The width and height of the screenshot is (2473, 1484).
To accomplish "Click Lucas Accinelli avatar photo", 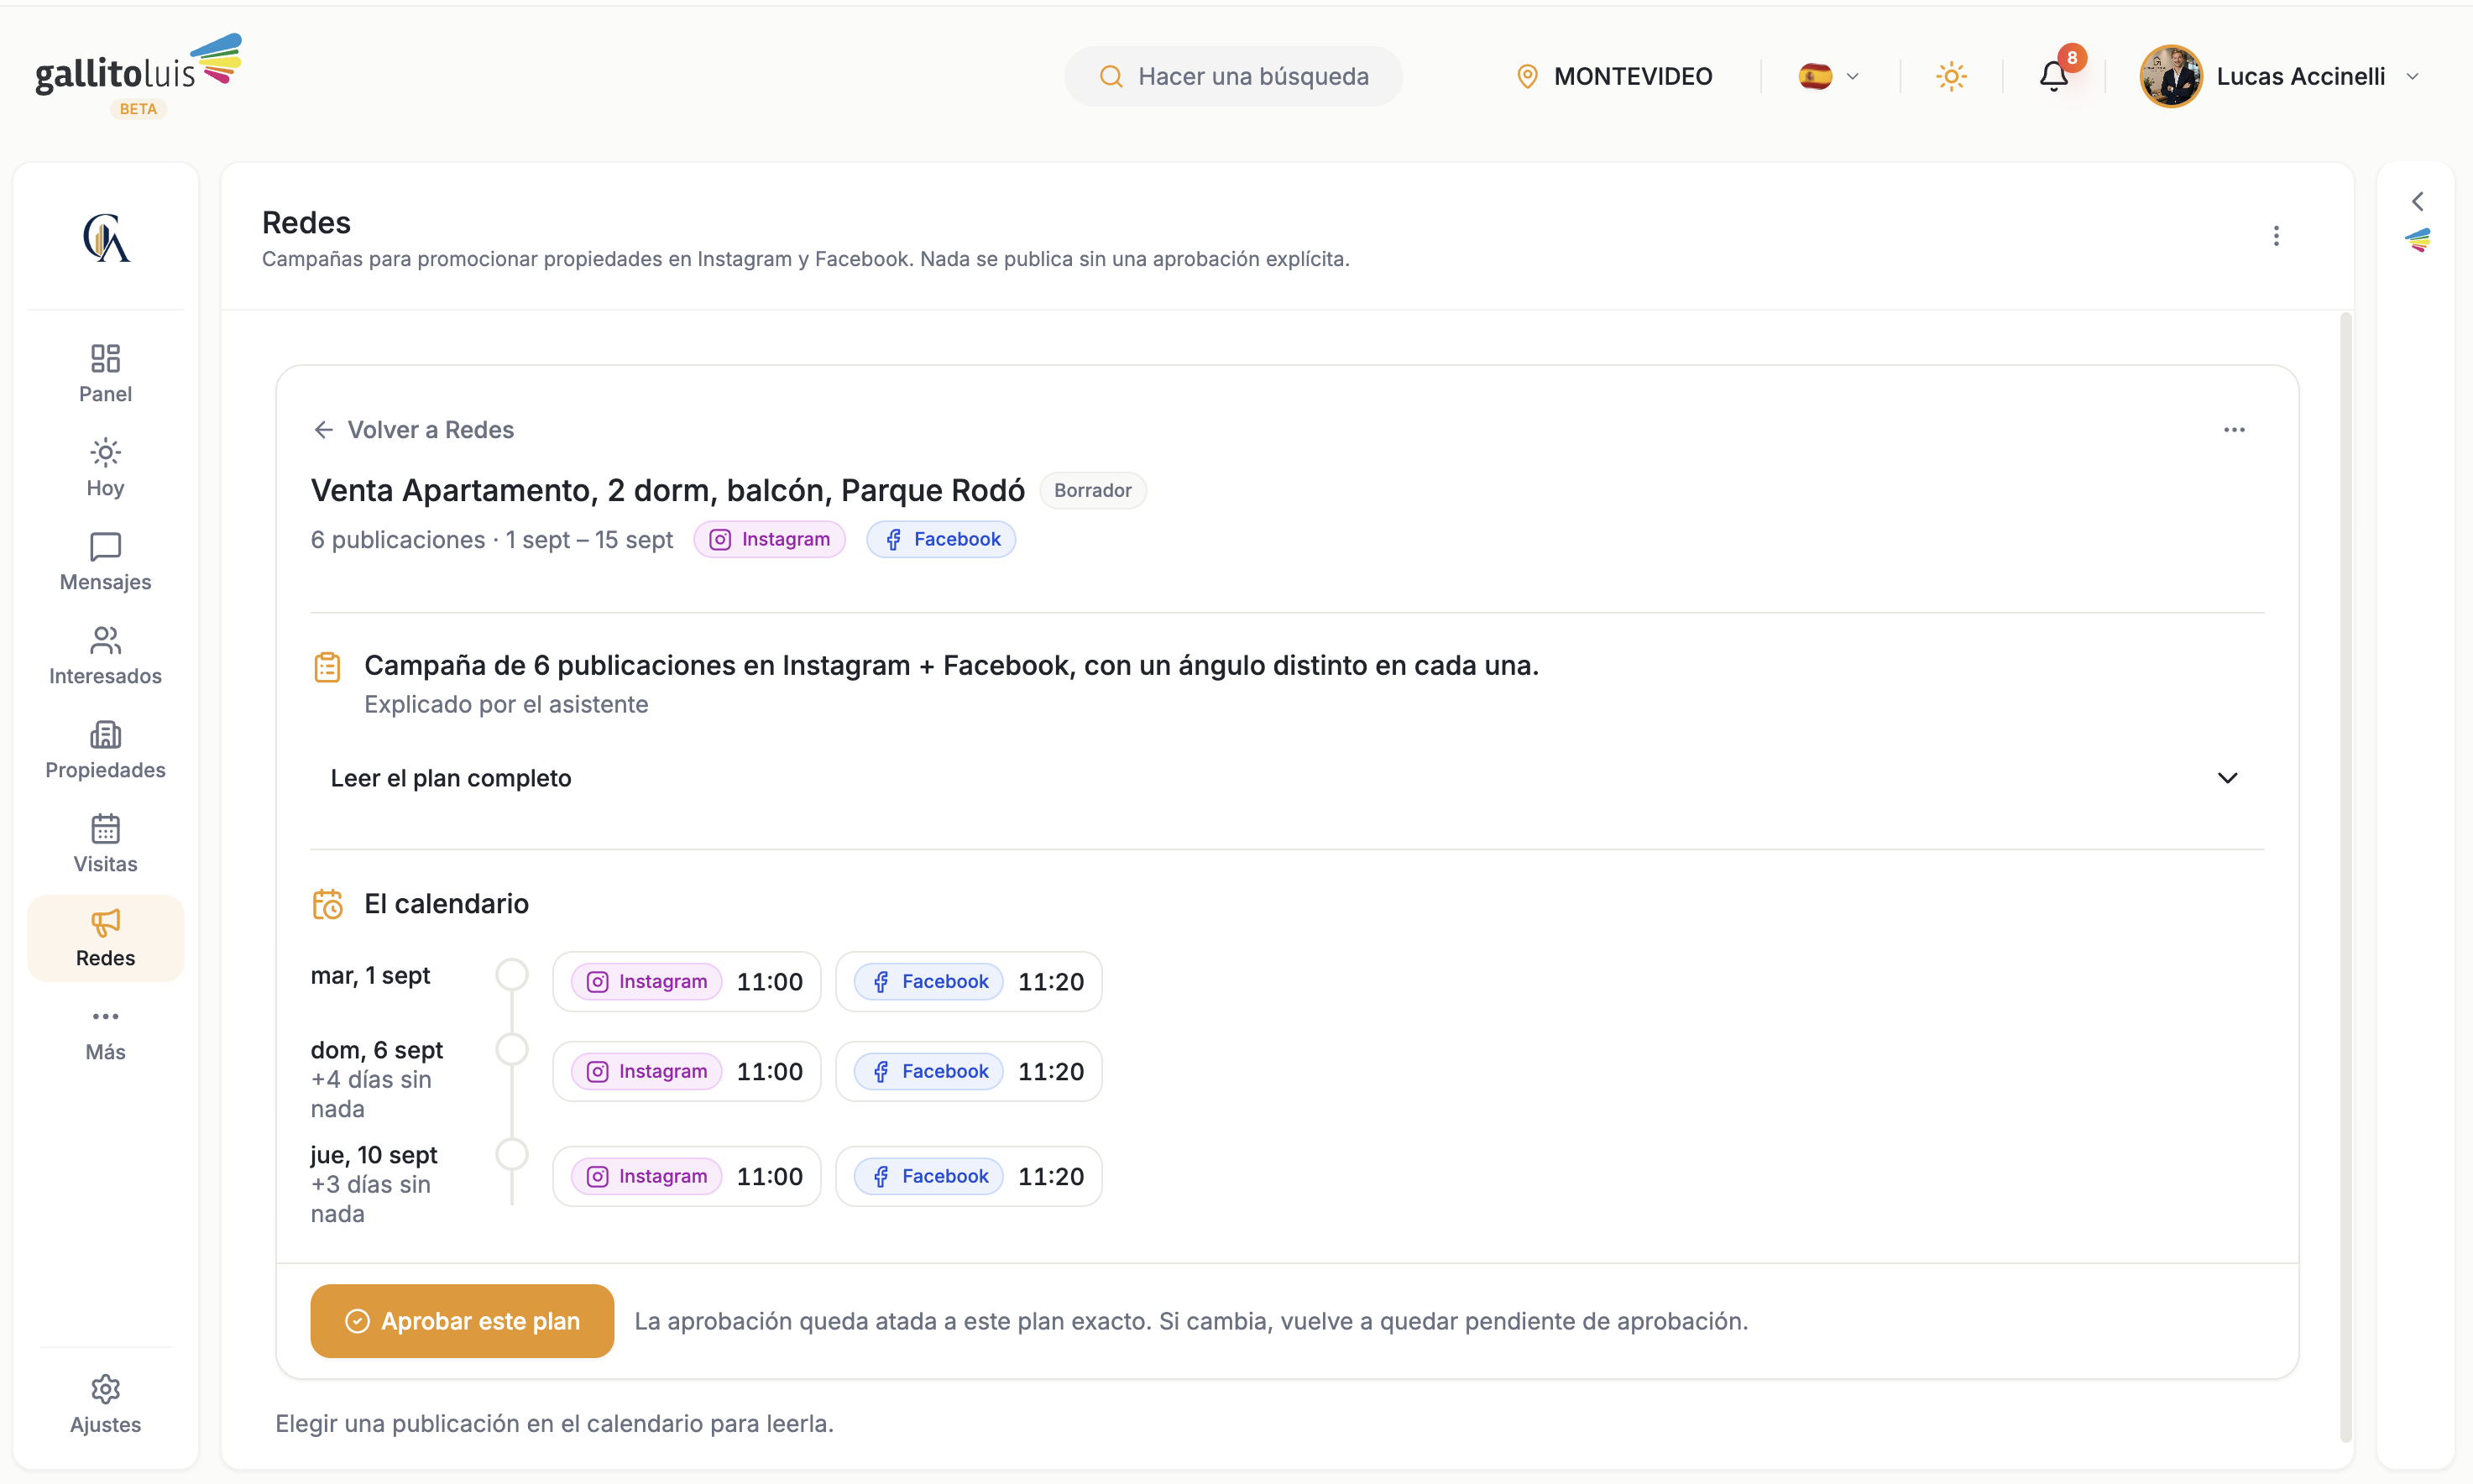I will pyautogui.click(x=2170, y=76).
